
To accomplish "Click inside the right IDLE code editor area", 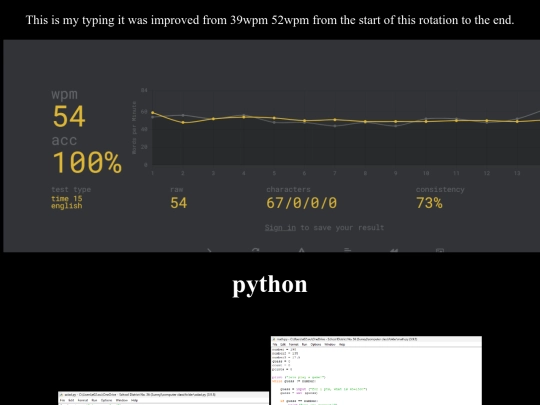I will point(376,376).
